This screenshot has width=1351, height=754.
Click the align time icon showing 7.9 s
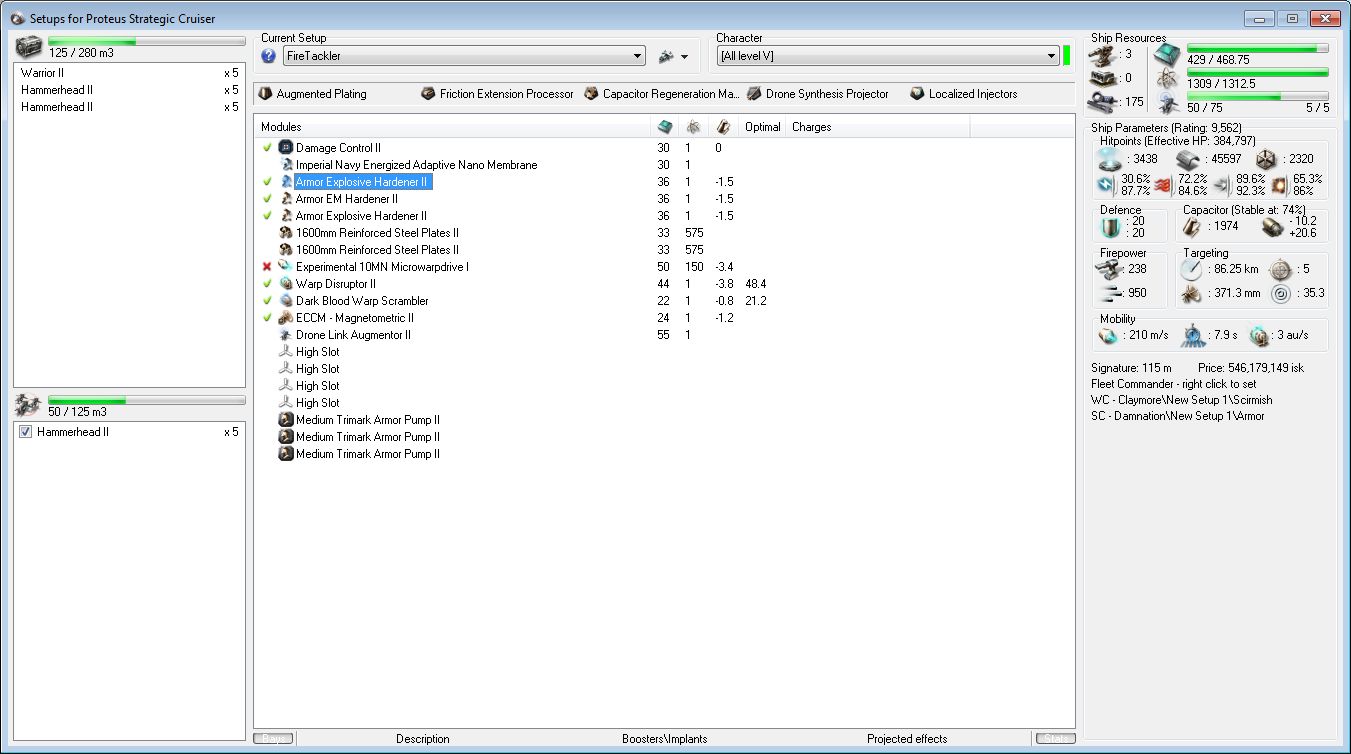coord(1191,335)
